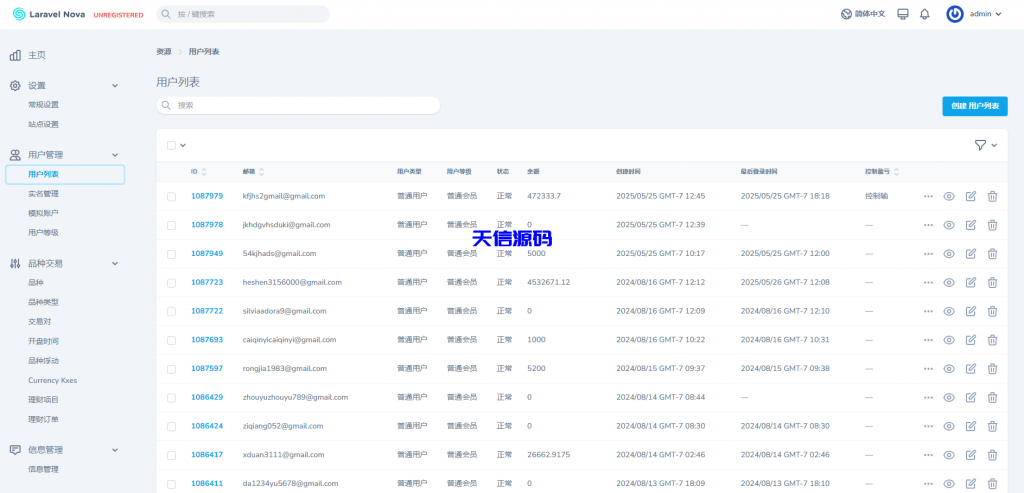Viewport: 1024px width, 493px height.
Task: Tick the select-all checkbox above the table
Action: [x=171, y=145]
